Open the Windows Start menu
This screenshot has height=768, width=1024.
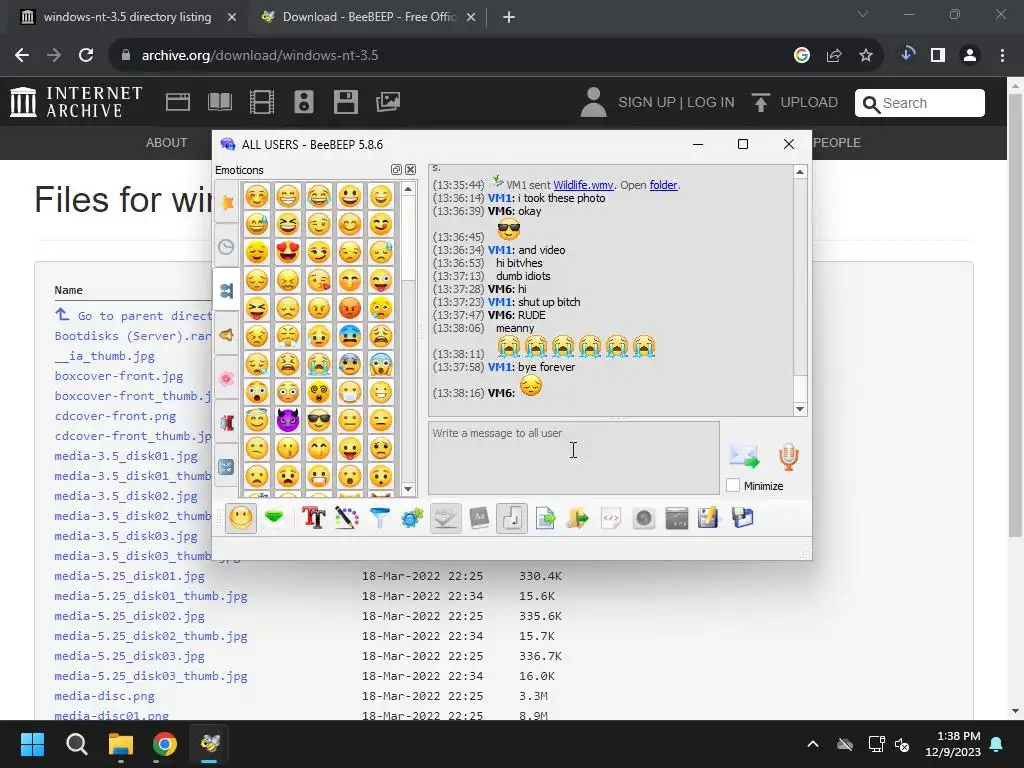[x=32, y=744]
